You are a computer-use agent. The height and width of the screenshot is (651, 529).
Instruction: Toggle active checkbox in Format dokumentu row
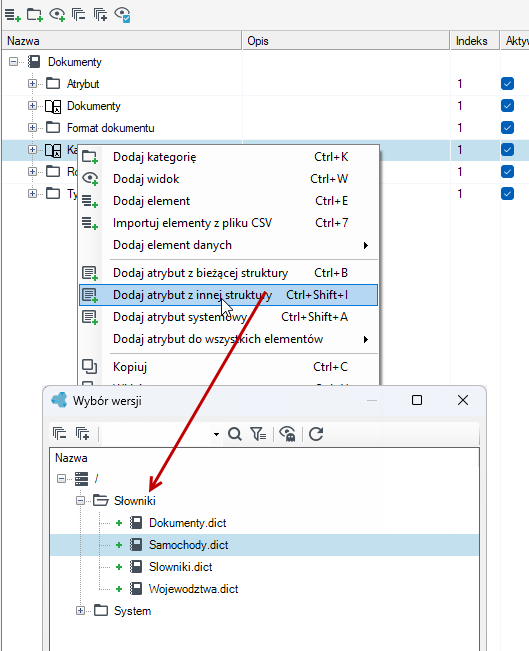507,128
